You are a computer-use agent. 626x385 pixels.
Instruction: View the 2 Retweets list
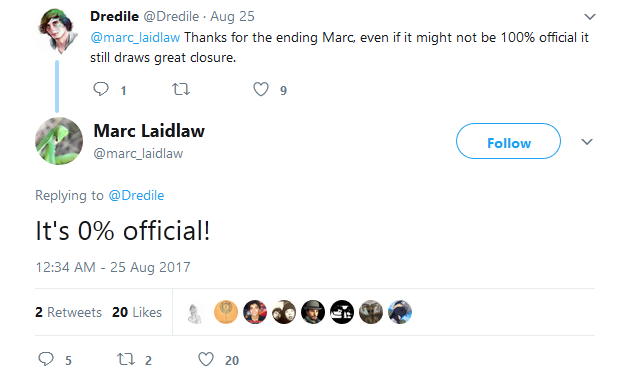click(x=68, y=312)
